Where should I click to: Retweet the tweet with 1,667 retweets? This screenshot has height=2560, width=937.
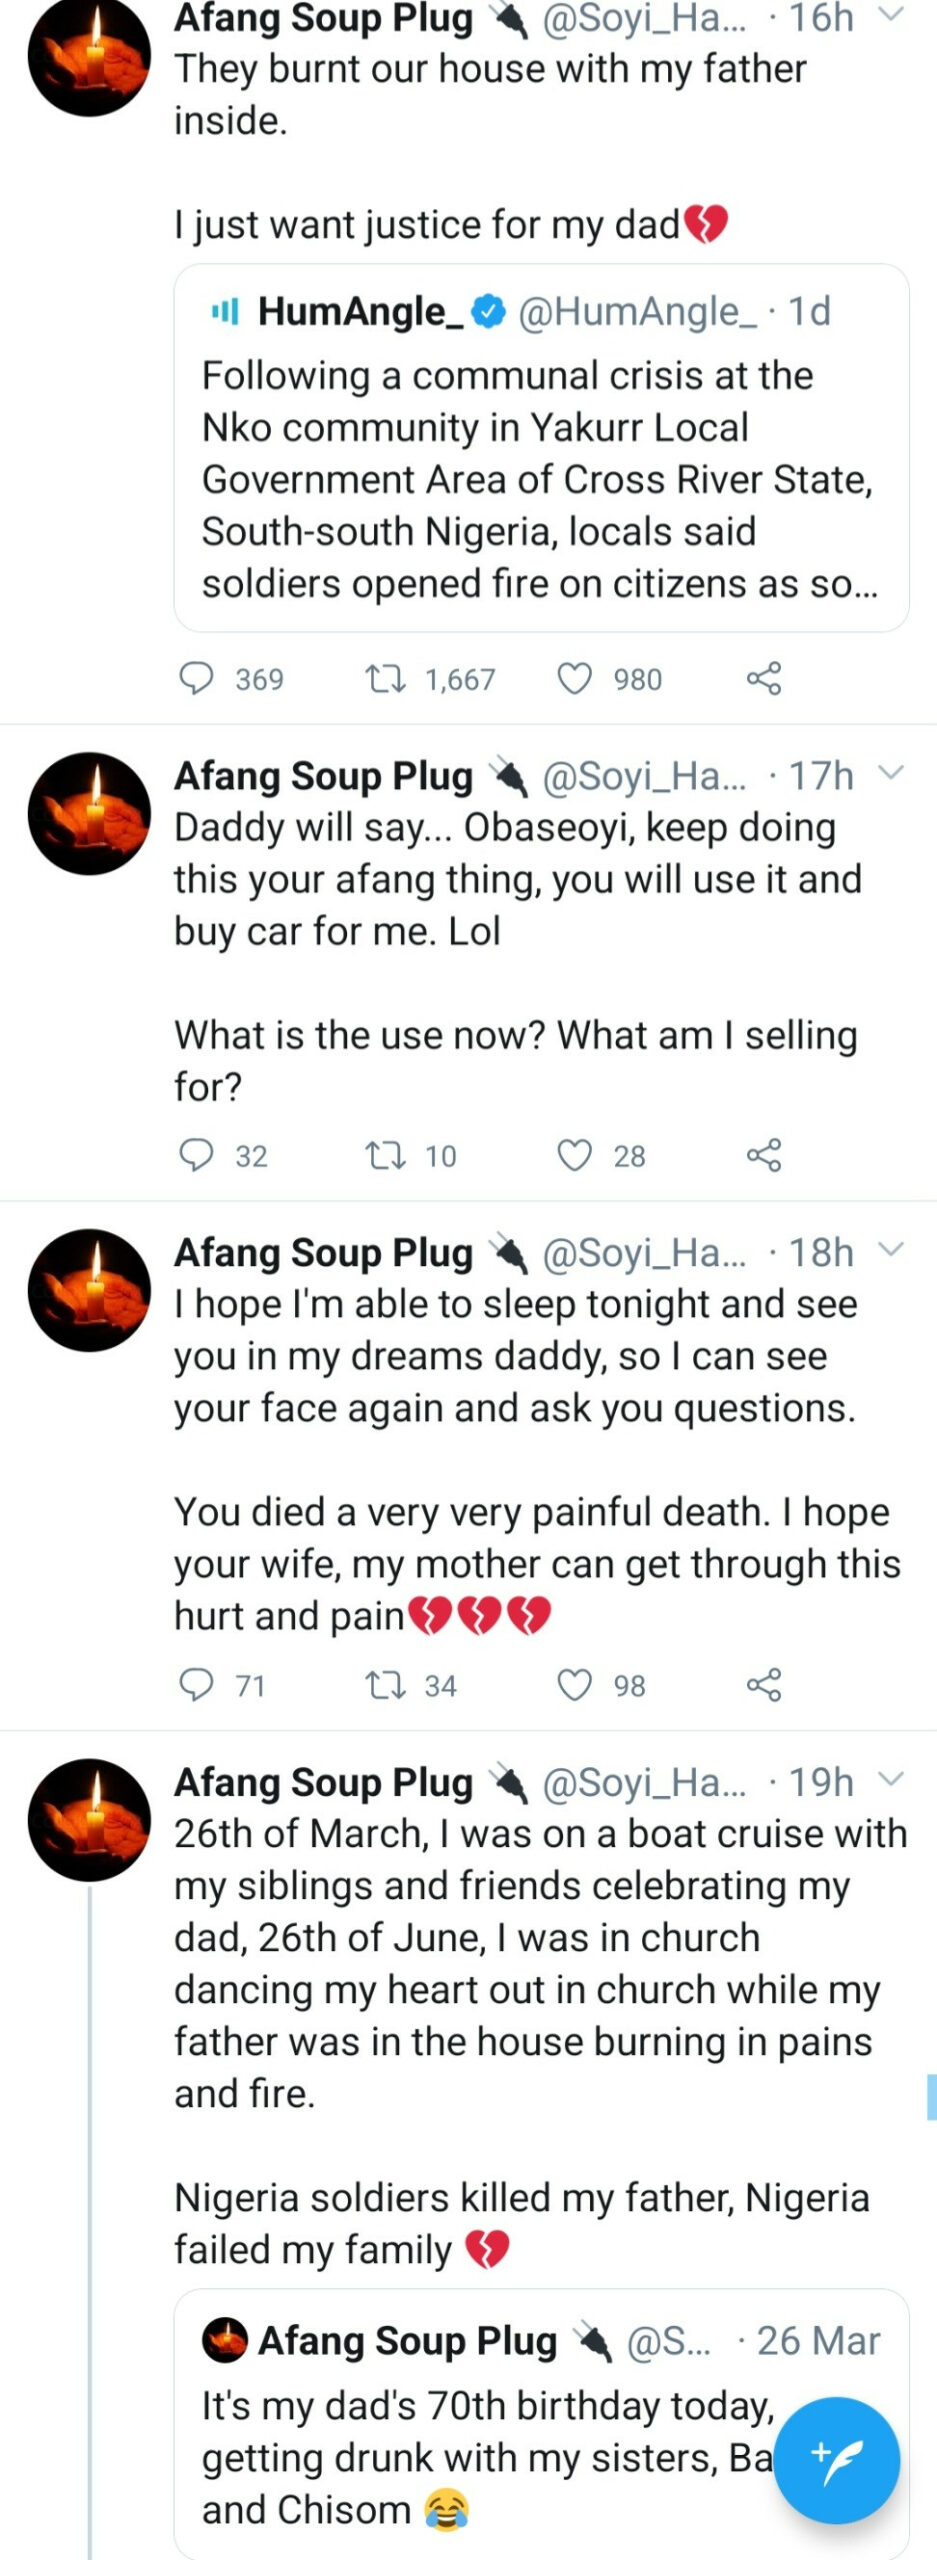(x=385, y=680)
